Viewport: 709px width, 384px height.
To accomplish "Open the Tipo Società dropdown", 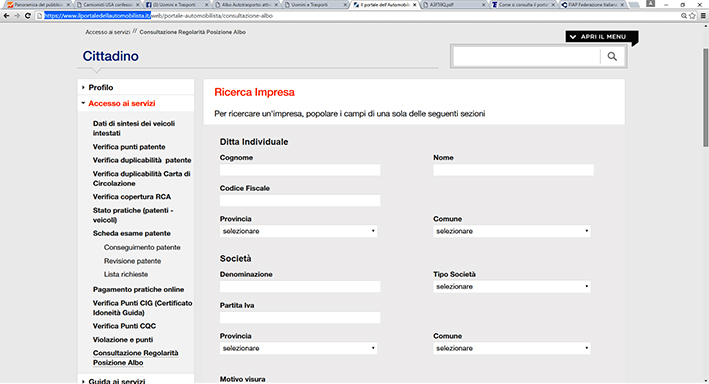I will tap(512, 287).
